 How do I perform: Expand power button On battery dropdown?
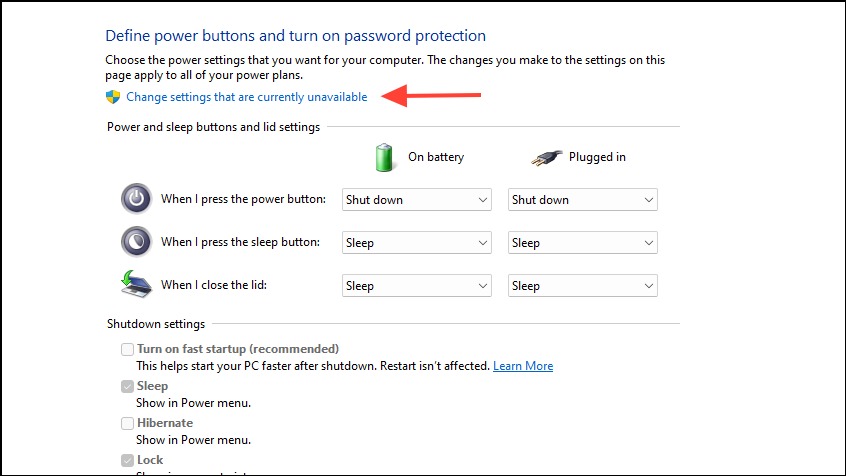click(417, 200)
